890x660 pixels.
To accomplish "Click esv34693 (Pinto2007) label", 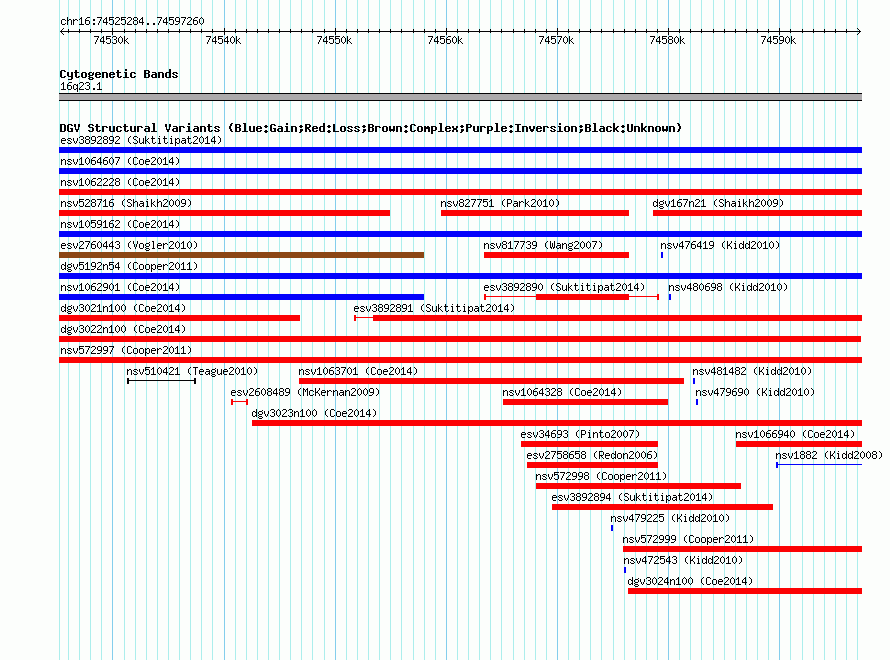I will tap(580, 434).
